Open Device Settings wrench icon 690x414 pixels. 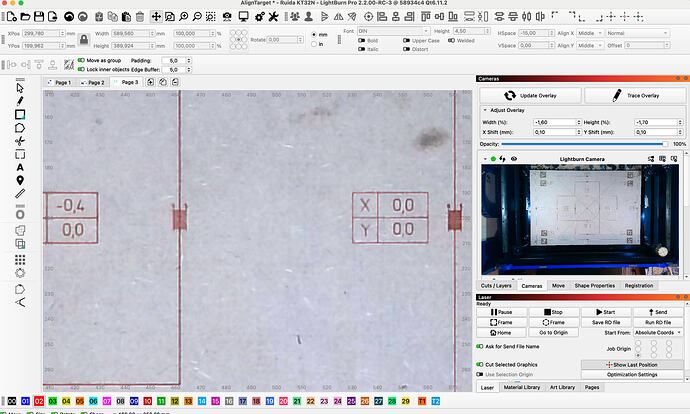273,17
